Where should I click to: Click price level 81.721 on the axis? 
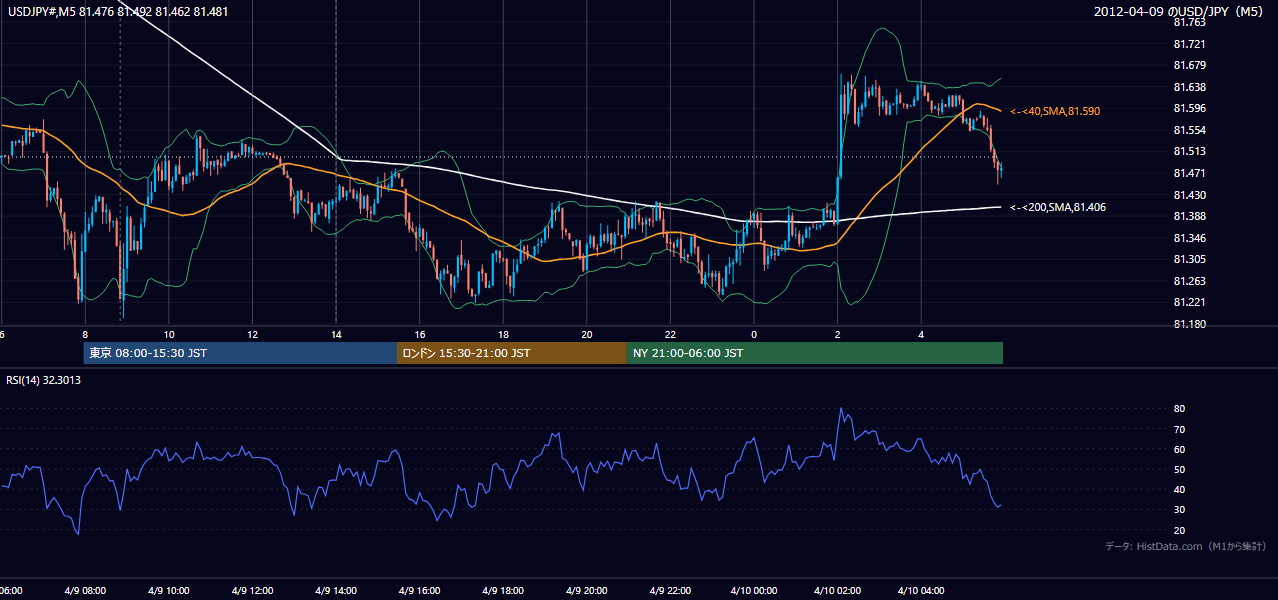coord(1189,44)
